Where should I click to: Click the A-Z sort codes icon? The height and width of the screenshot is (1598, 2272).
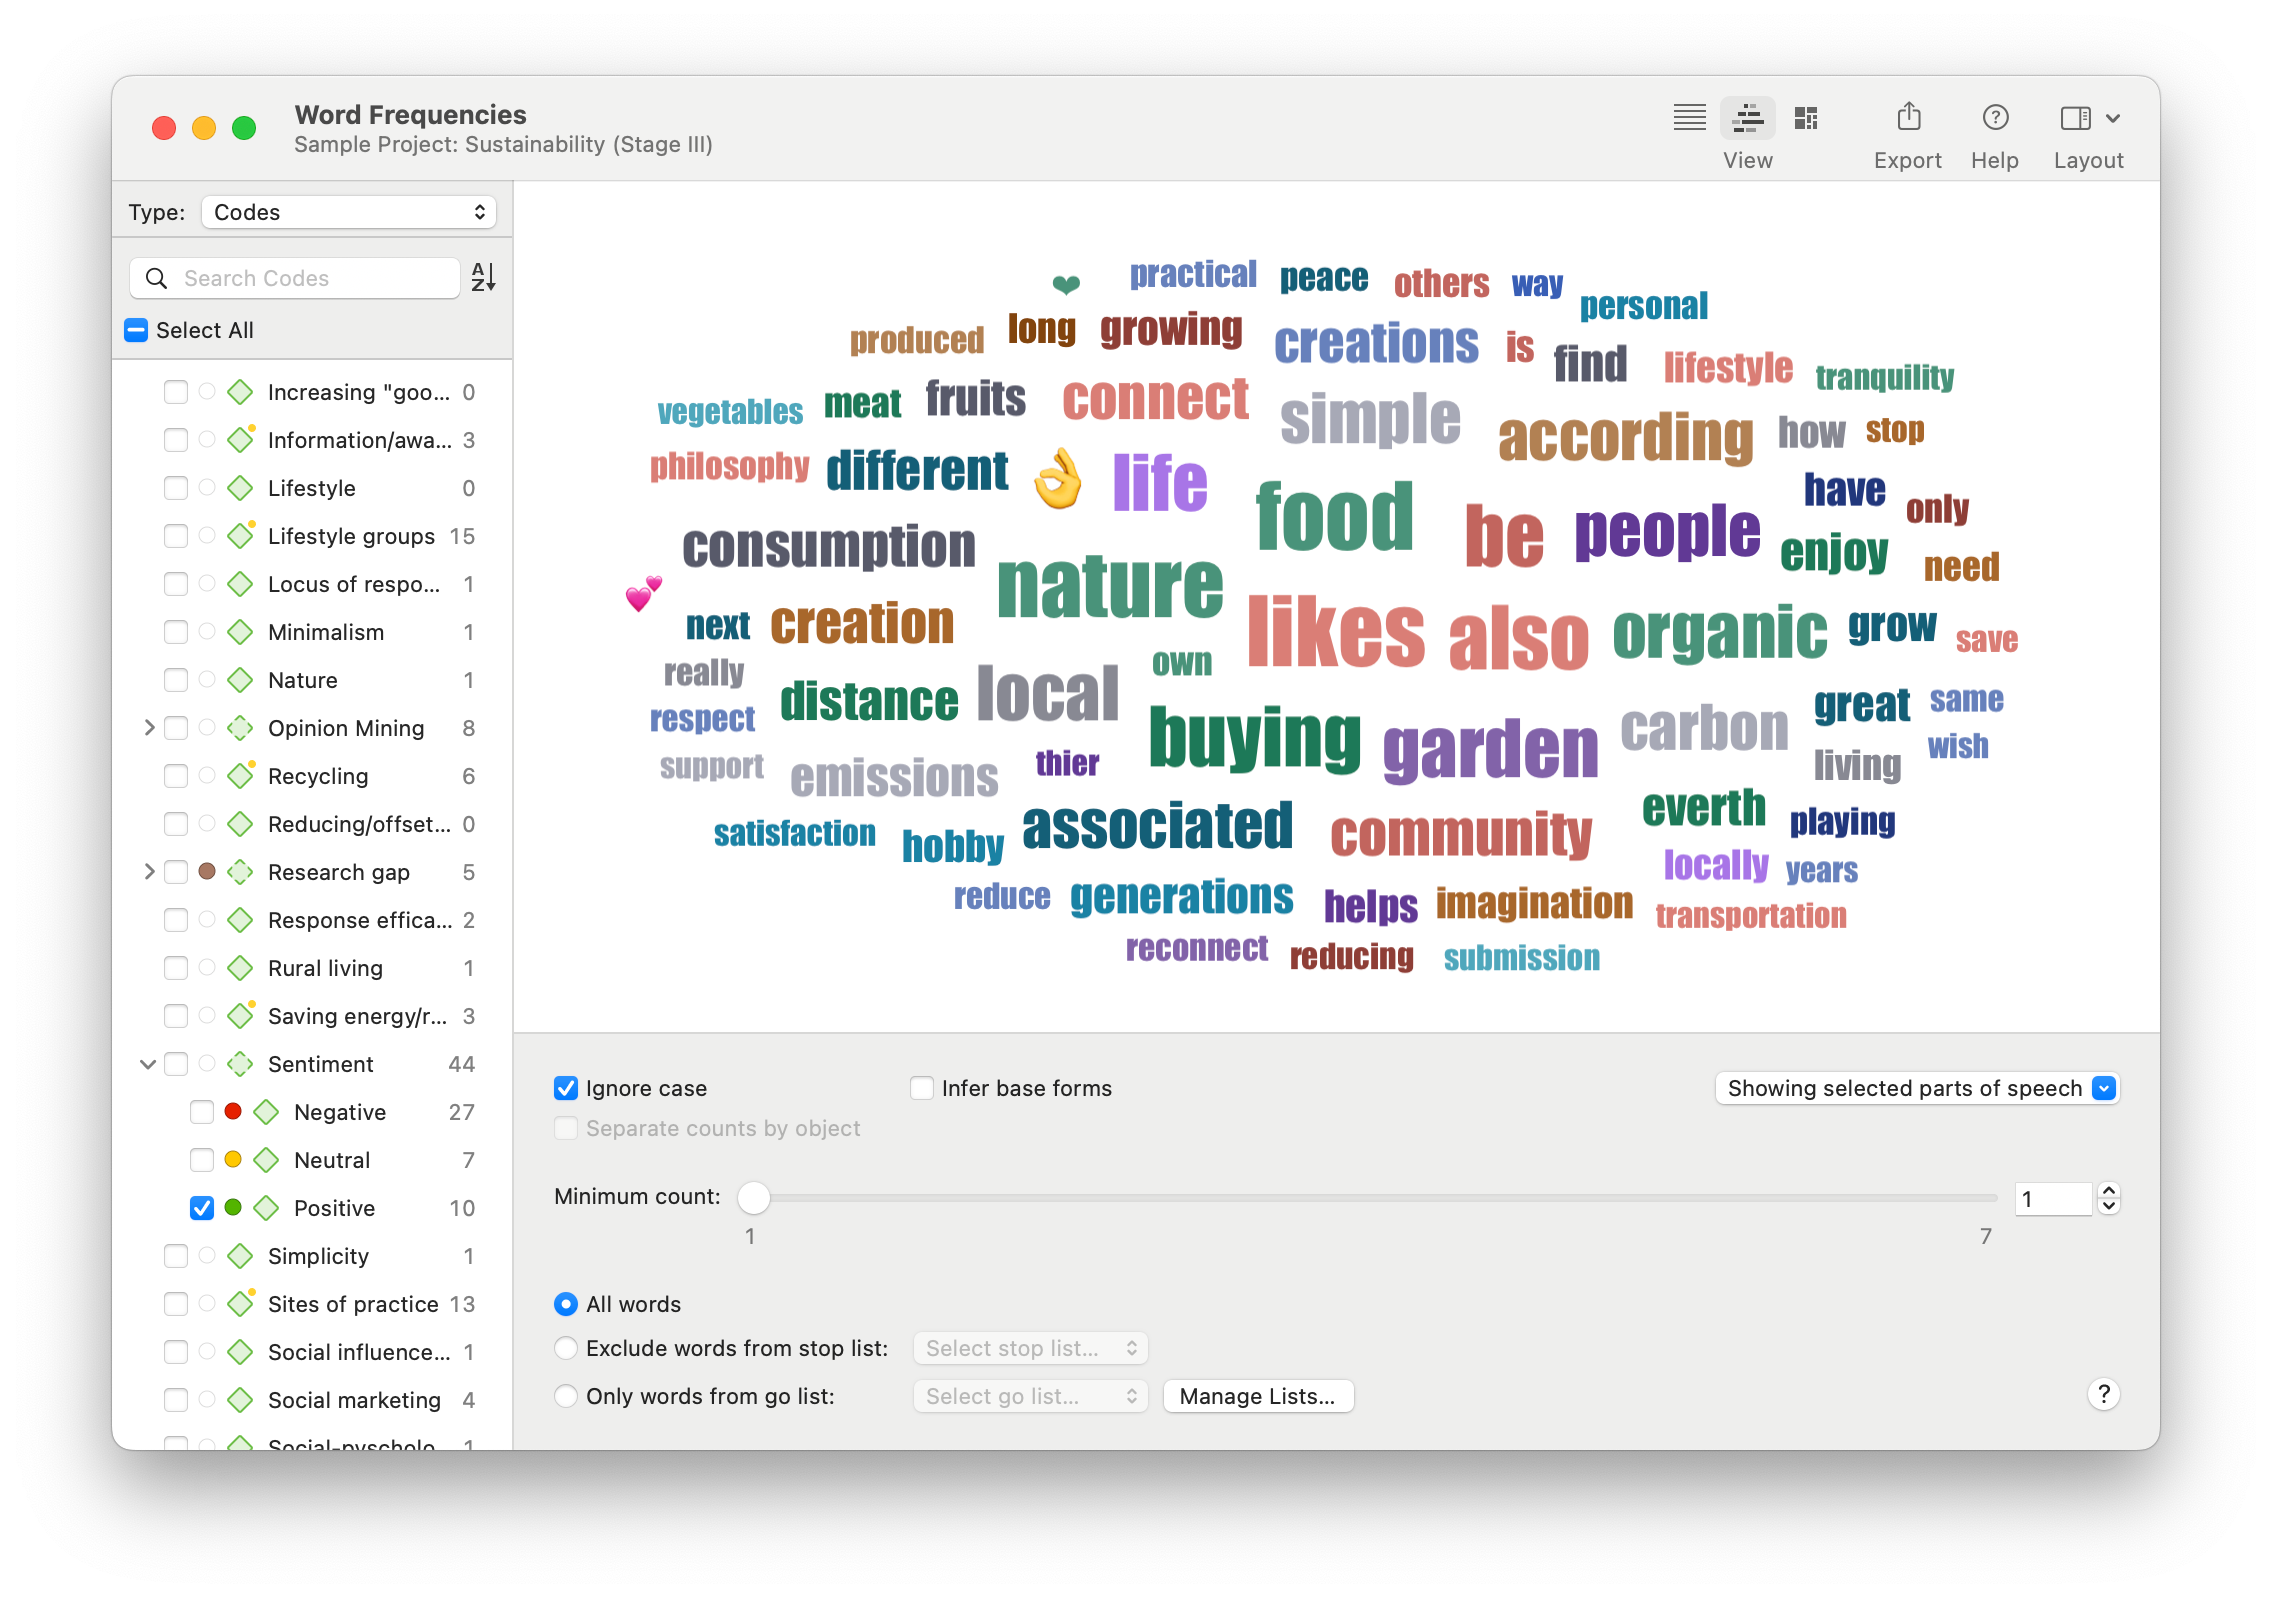coord(483,277)
